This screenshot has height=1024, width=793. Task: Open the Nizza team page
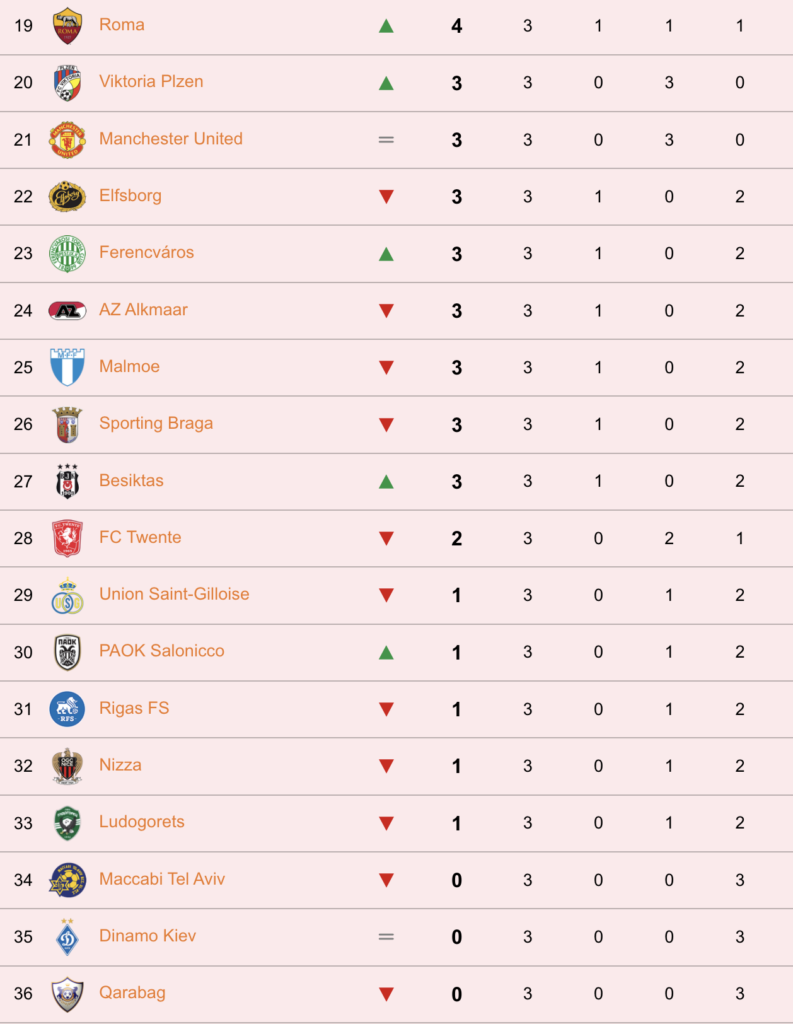[120, 765]
